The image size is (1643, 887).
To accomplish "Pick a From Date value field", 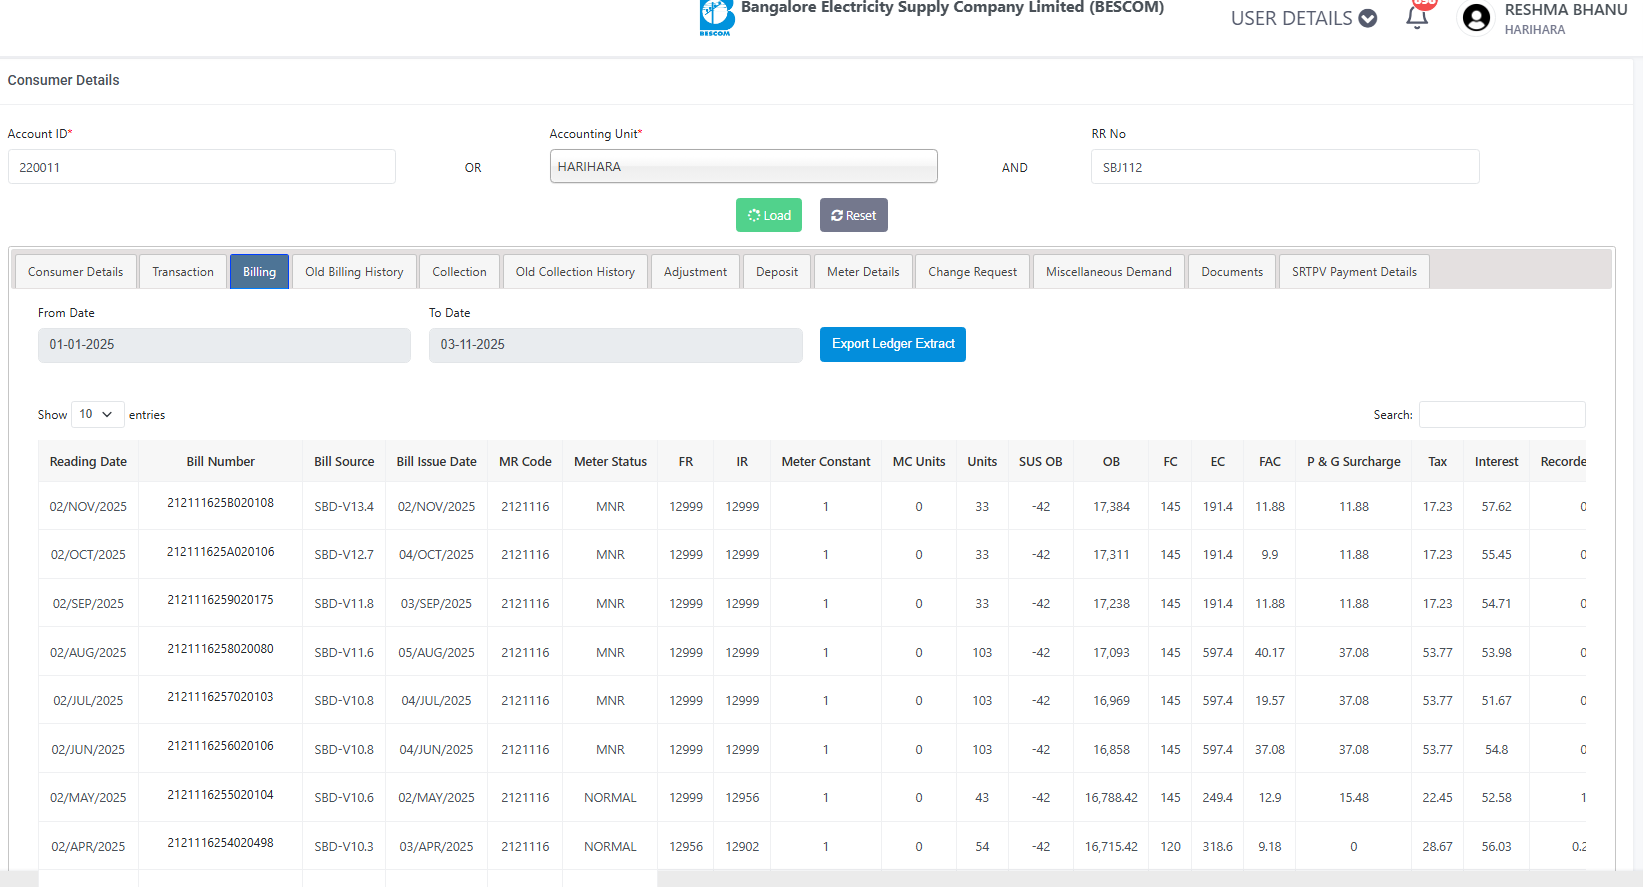I will tap(224, 345).
